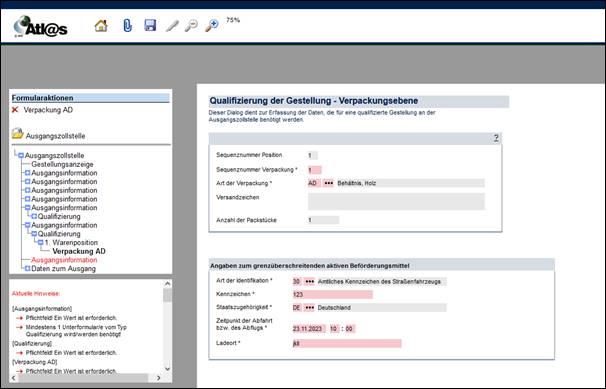Click the [Qualifizierung] hint heading
The width and height of the screenshot is (606, 389).
(x=32, y=343)
